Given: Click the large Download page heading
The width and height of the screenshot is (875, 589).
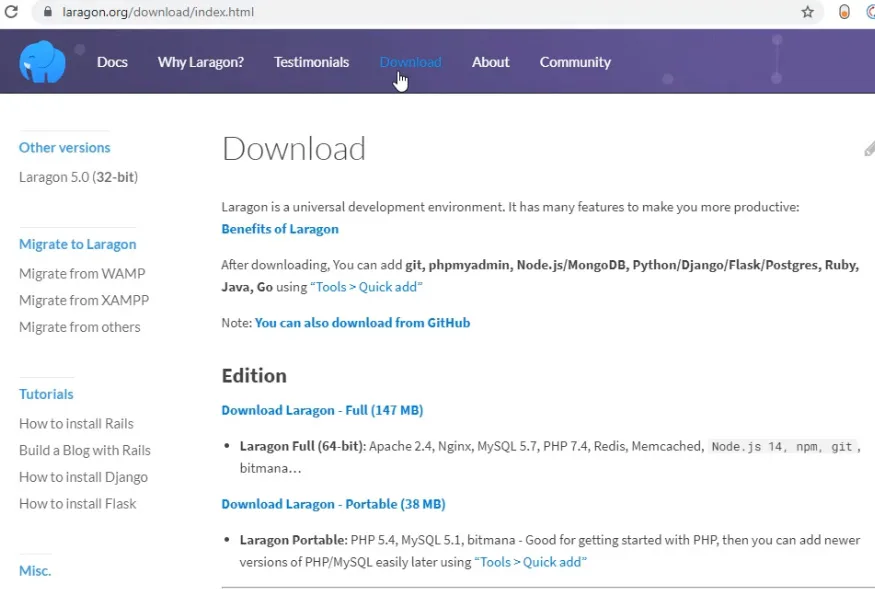Looking at the screenshot, I should tap(294, 149).
